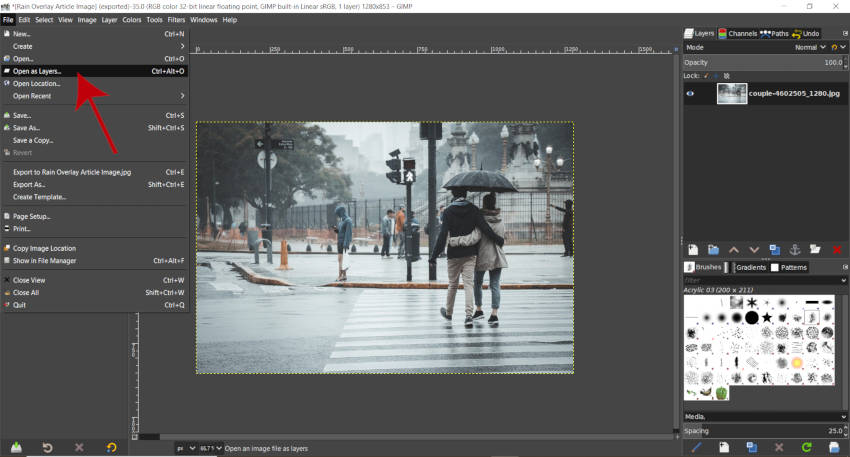Reset tool options with the yellow arrow icon
This screenshot has height=457, width=850.
click(111, 447)
